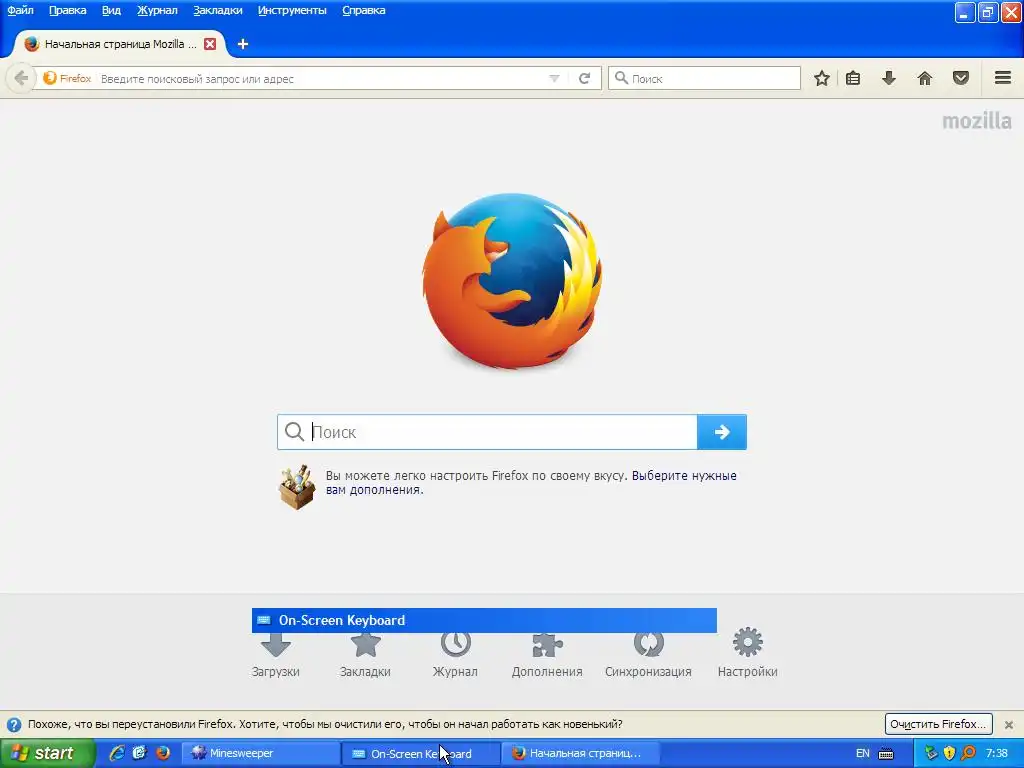The width and height of the screenshot is (1024, 768).
Task: Click the 7:38 system clock
Action: (997, 753)
